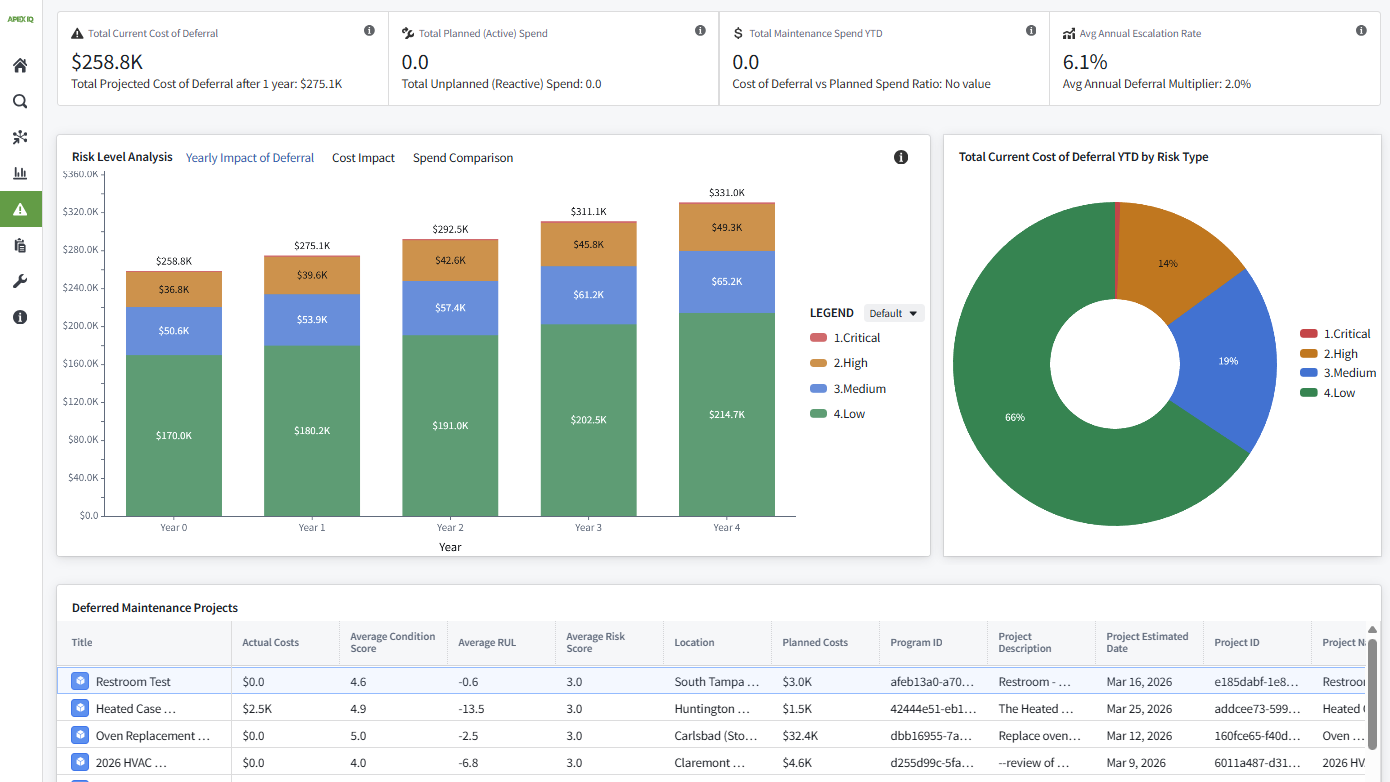This screenshot has width=1390, height=782.
Task: Click the $2.5K actual cost cell
Action: click(285, 709)
